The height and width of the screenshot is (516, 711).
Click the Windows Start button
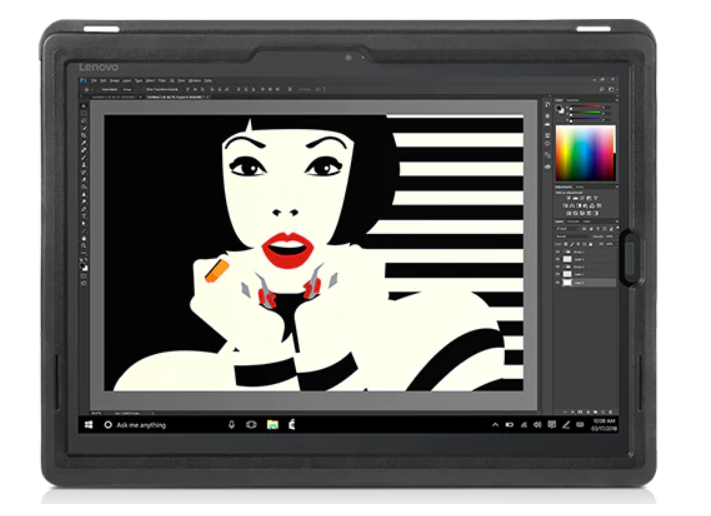click(x=88, y=425)
